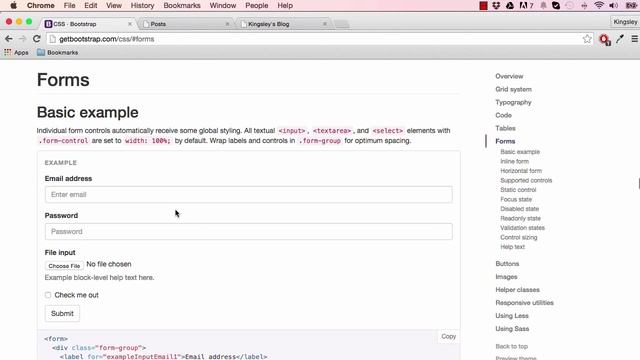Reload the Bootstrap page
This screenshot has width=640, height=360.
(x=36, y=39)
